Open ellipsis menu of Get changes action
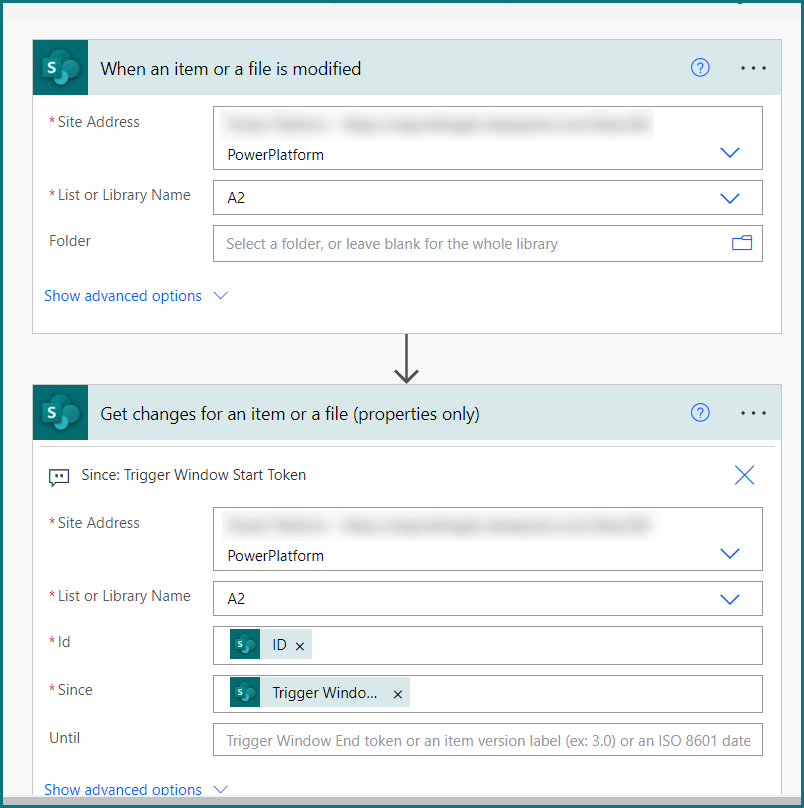Image resolution: width=804 pixels, height=808 pixels. 753,413
